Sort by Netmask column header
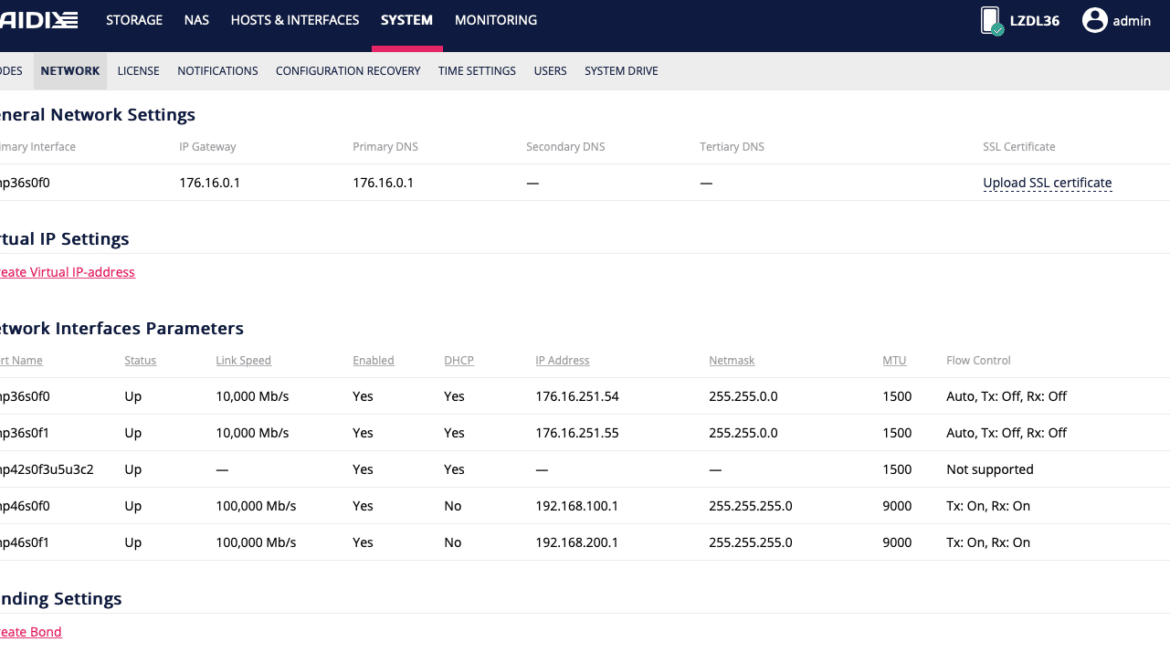1170x663 pixels. (x=731, y=360)
